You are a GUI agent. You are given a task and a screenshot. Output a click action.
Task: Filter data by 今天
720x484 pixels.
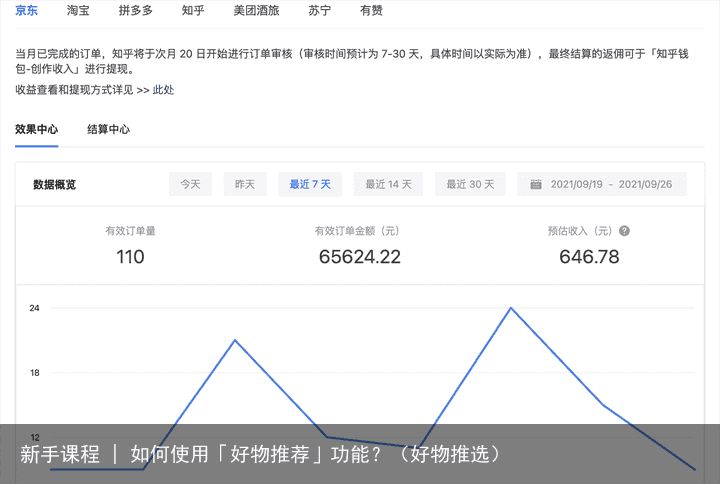point(191,184)
